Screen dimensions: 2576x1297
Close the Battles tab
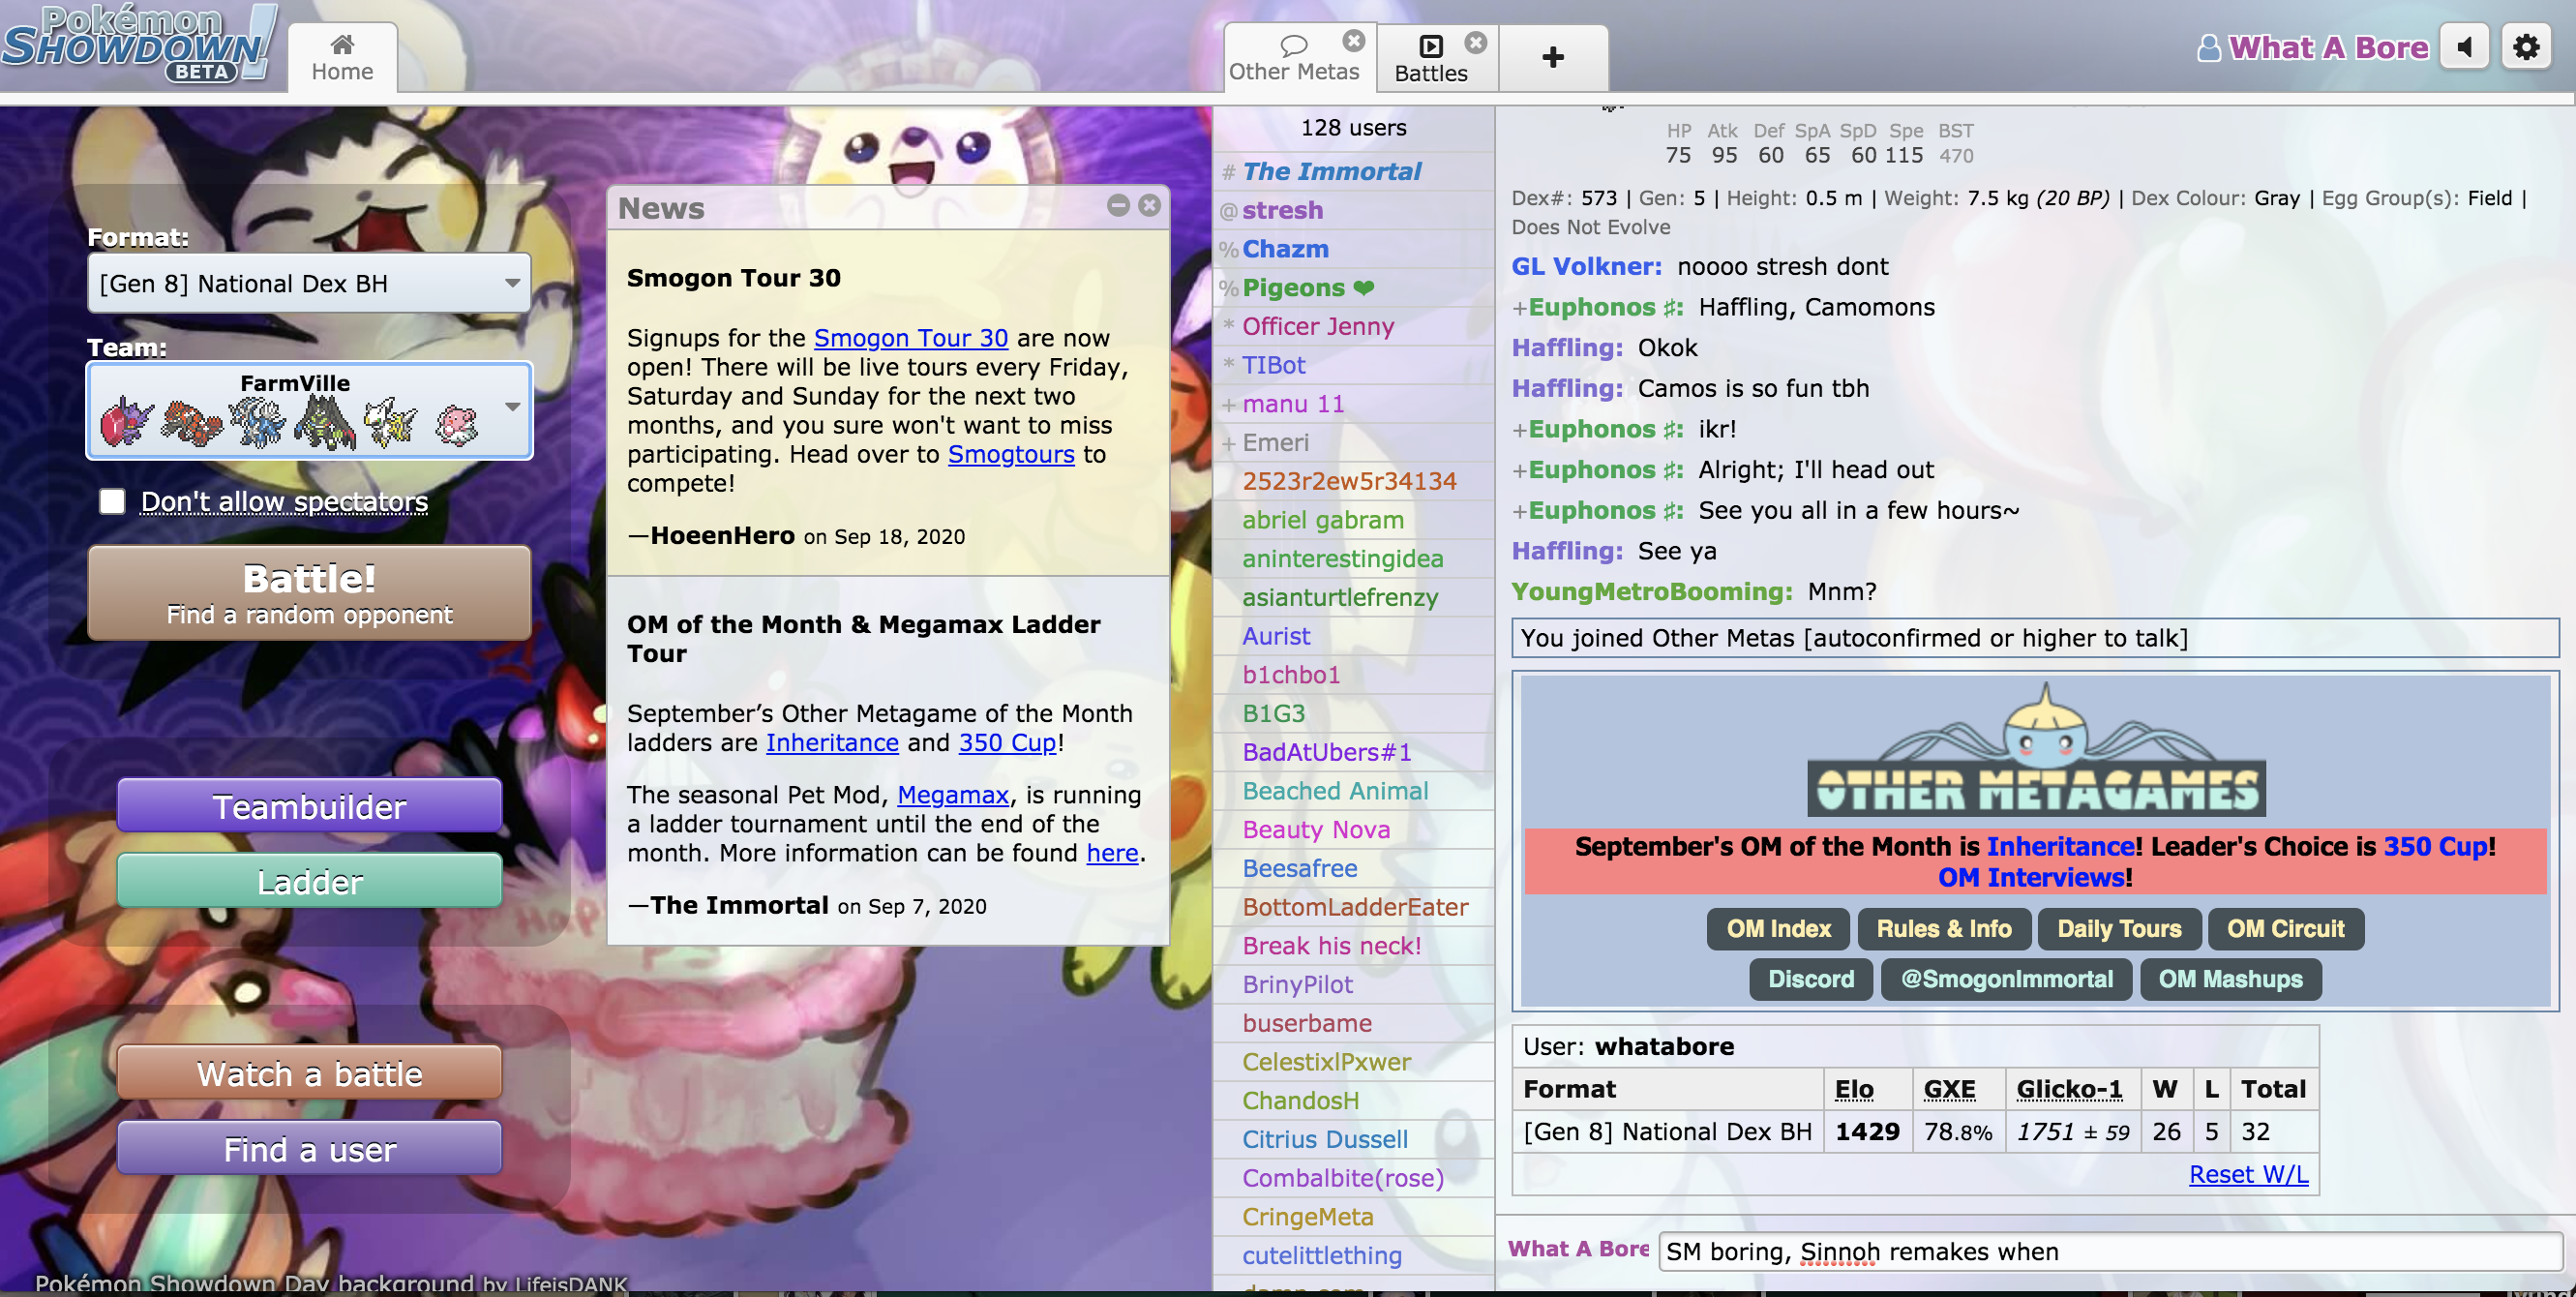[x=1476, y=43]
